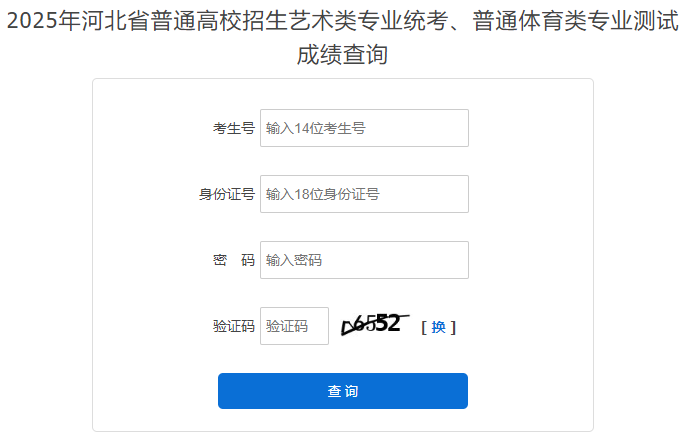Select the 密码 password field

pos(364,260)
